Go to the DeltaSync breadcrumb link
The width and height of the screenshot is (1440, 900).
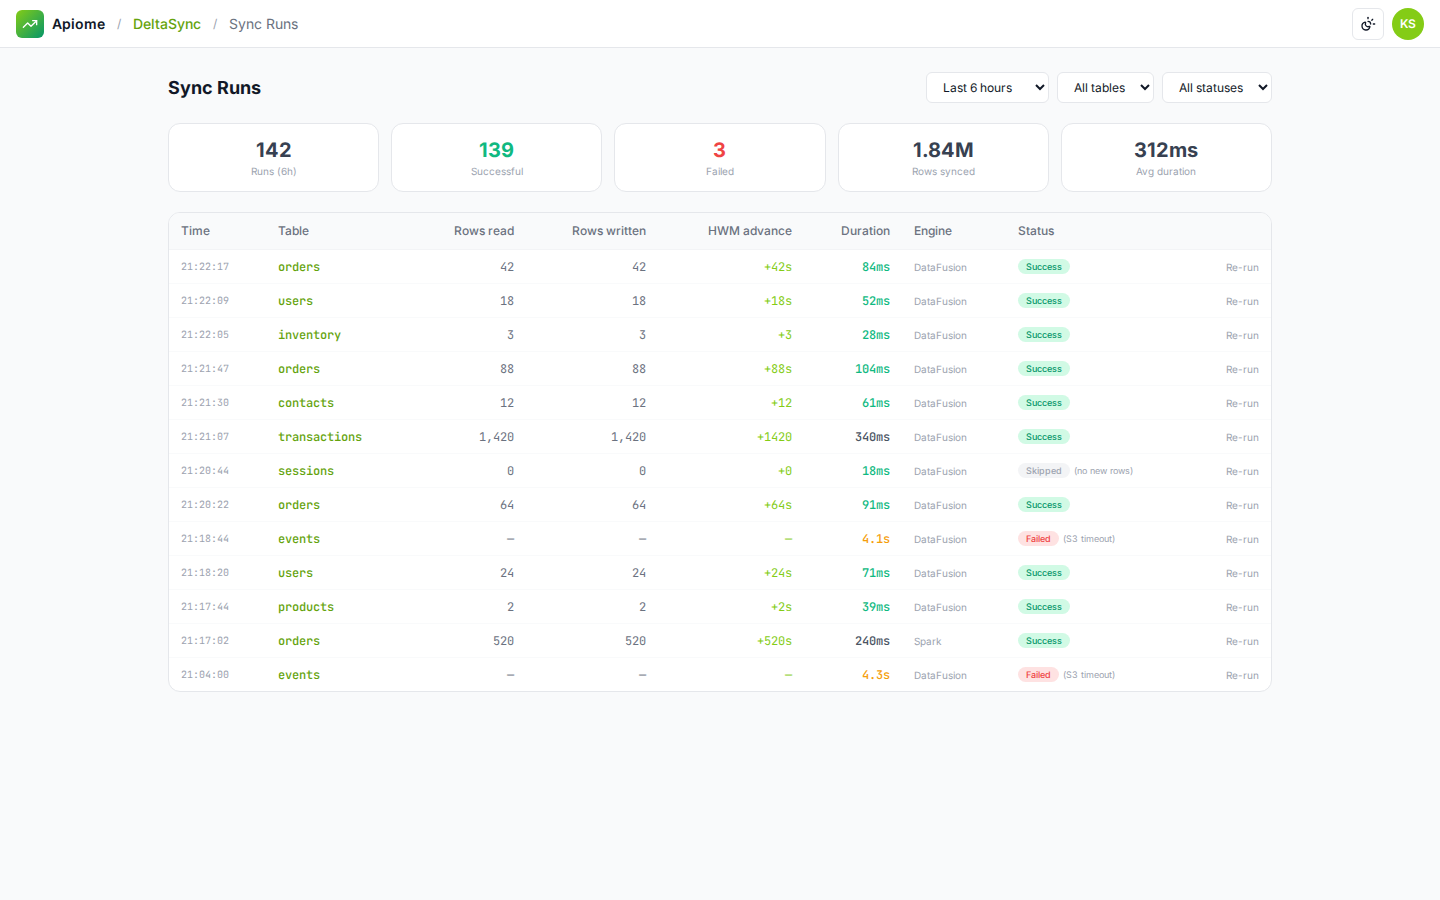167,24
